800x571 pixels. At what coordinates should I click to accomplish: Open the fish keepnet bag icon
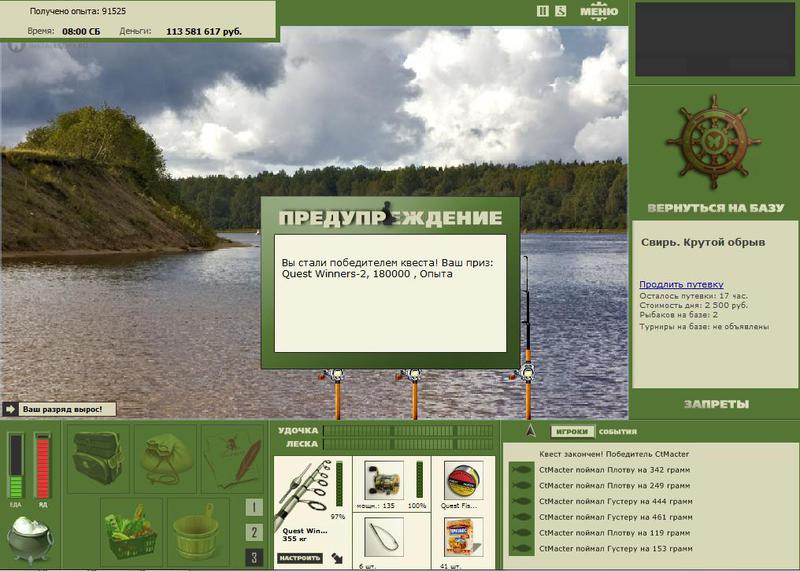point(166,458)
